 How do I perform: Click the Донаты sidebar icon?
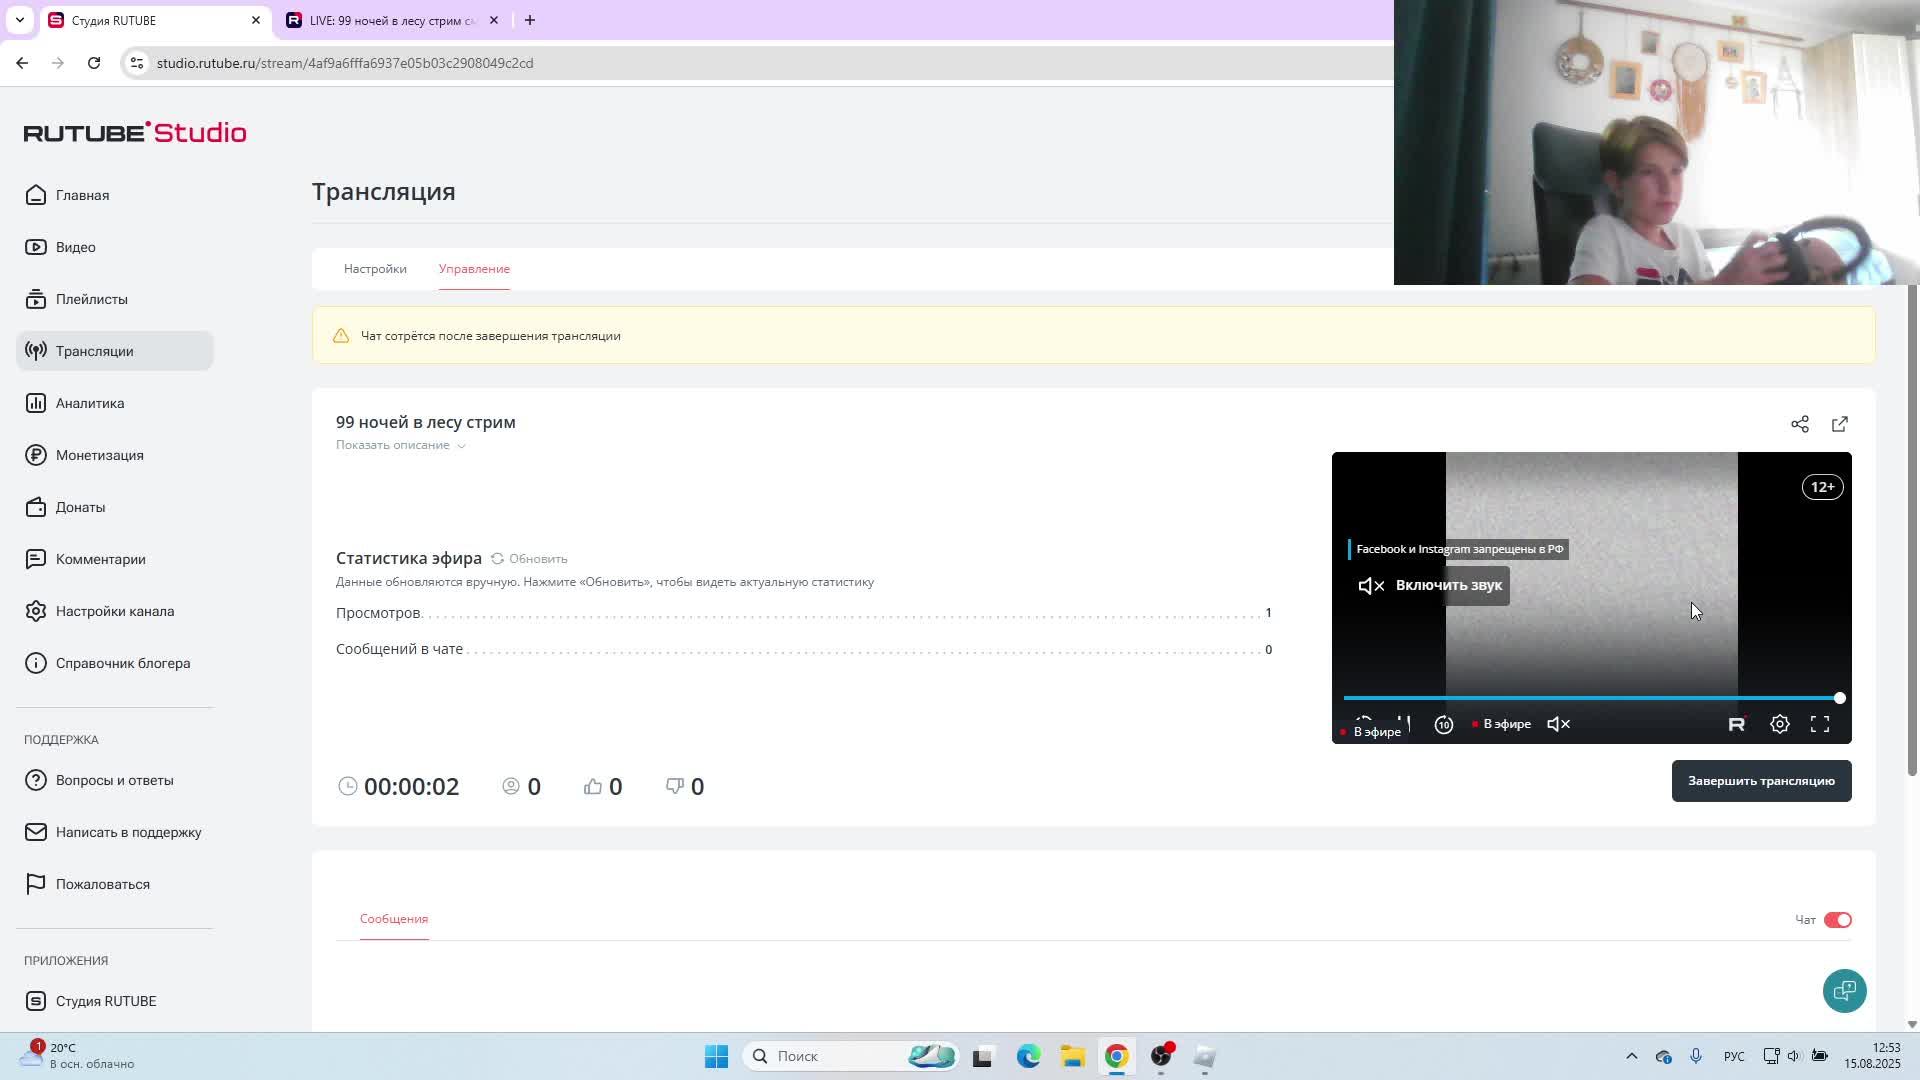coord(36,507)
